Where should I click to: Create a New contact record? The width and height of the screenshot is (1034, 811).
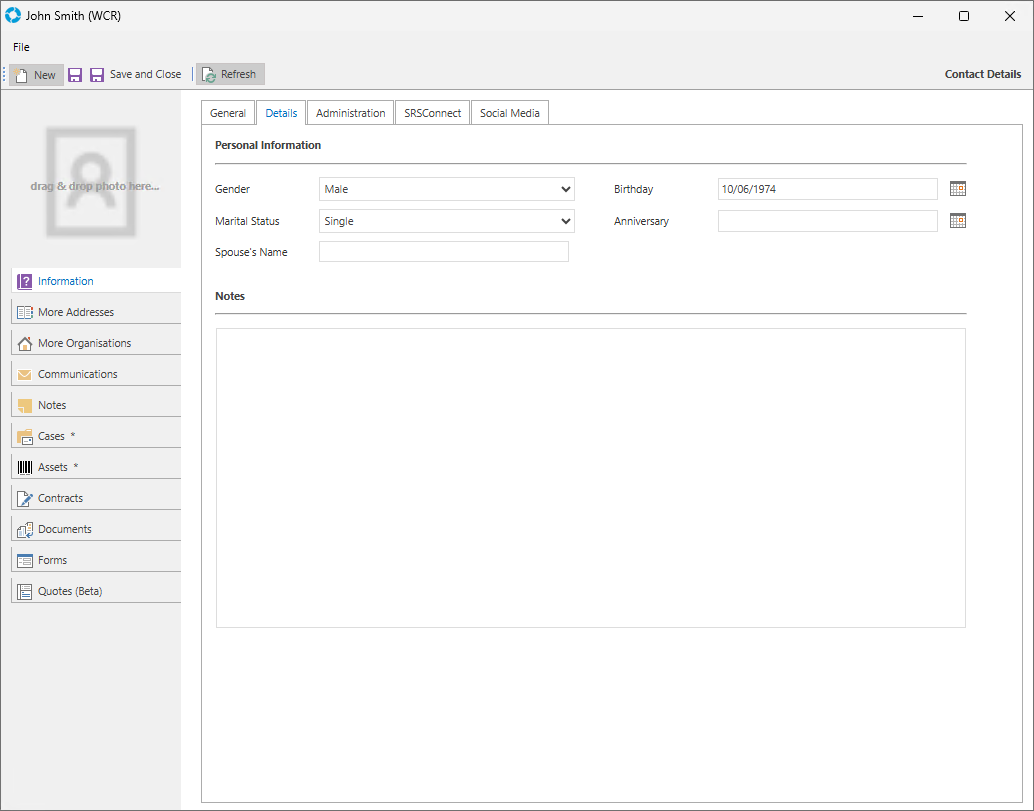(x=36, y=75)
